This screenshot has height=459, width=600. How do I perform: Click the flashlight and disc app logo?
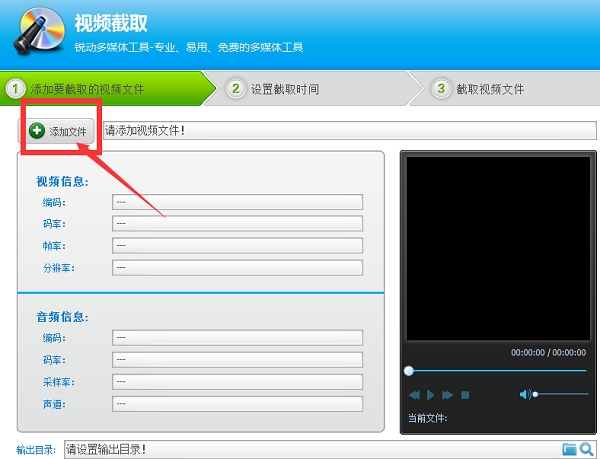pyautogui.click(x=39, y=31)
